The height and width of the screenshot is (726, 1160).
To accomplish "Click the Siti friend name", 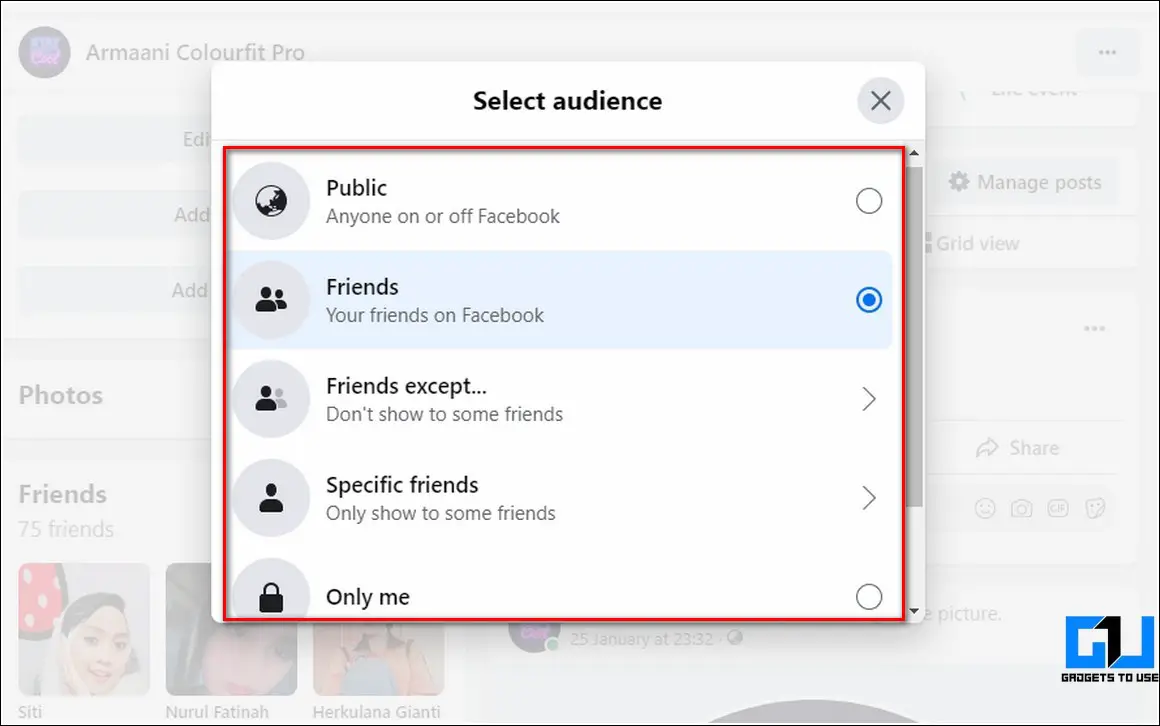I will tap(30, 712).
